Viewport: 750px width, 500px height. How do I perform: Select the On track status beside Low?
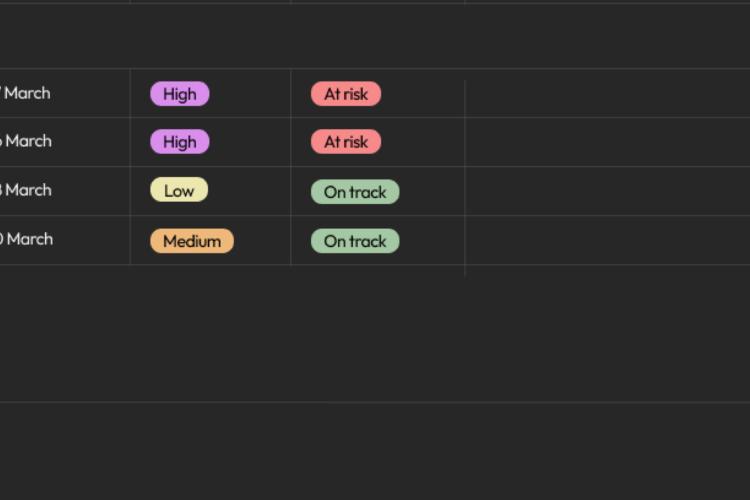pos(355,192)
